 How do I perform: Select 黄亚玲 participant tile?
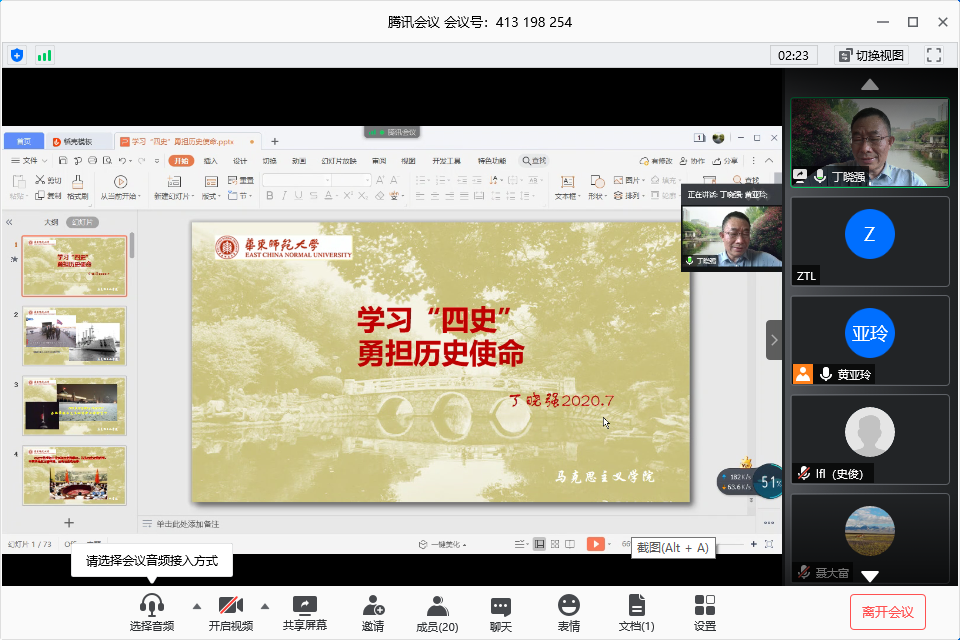point(869,341)
